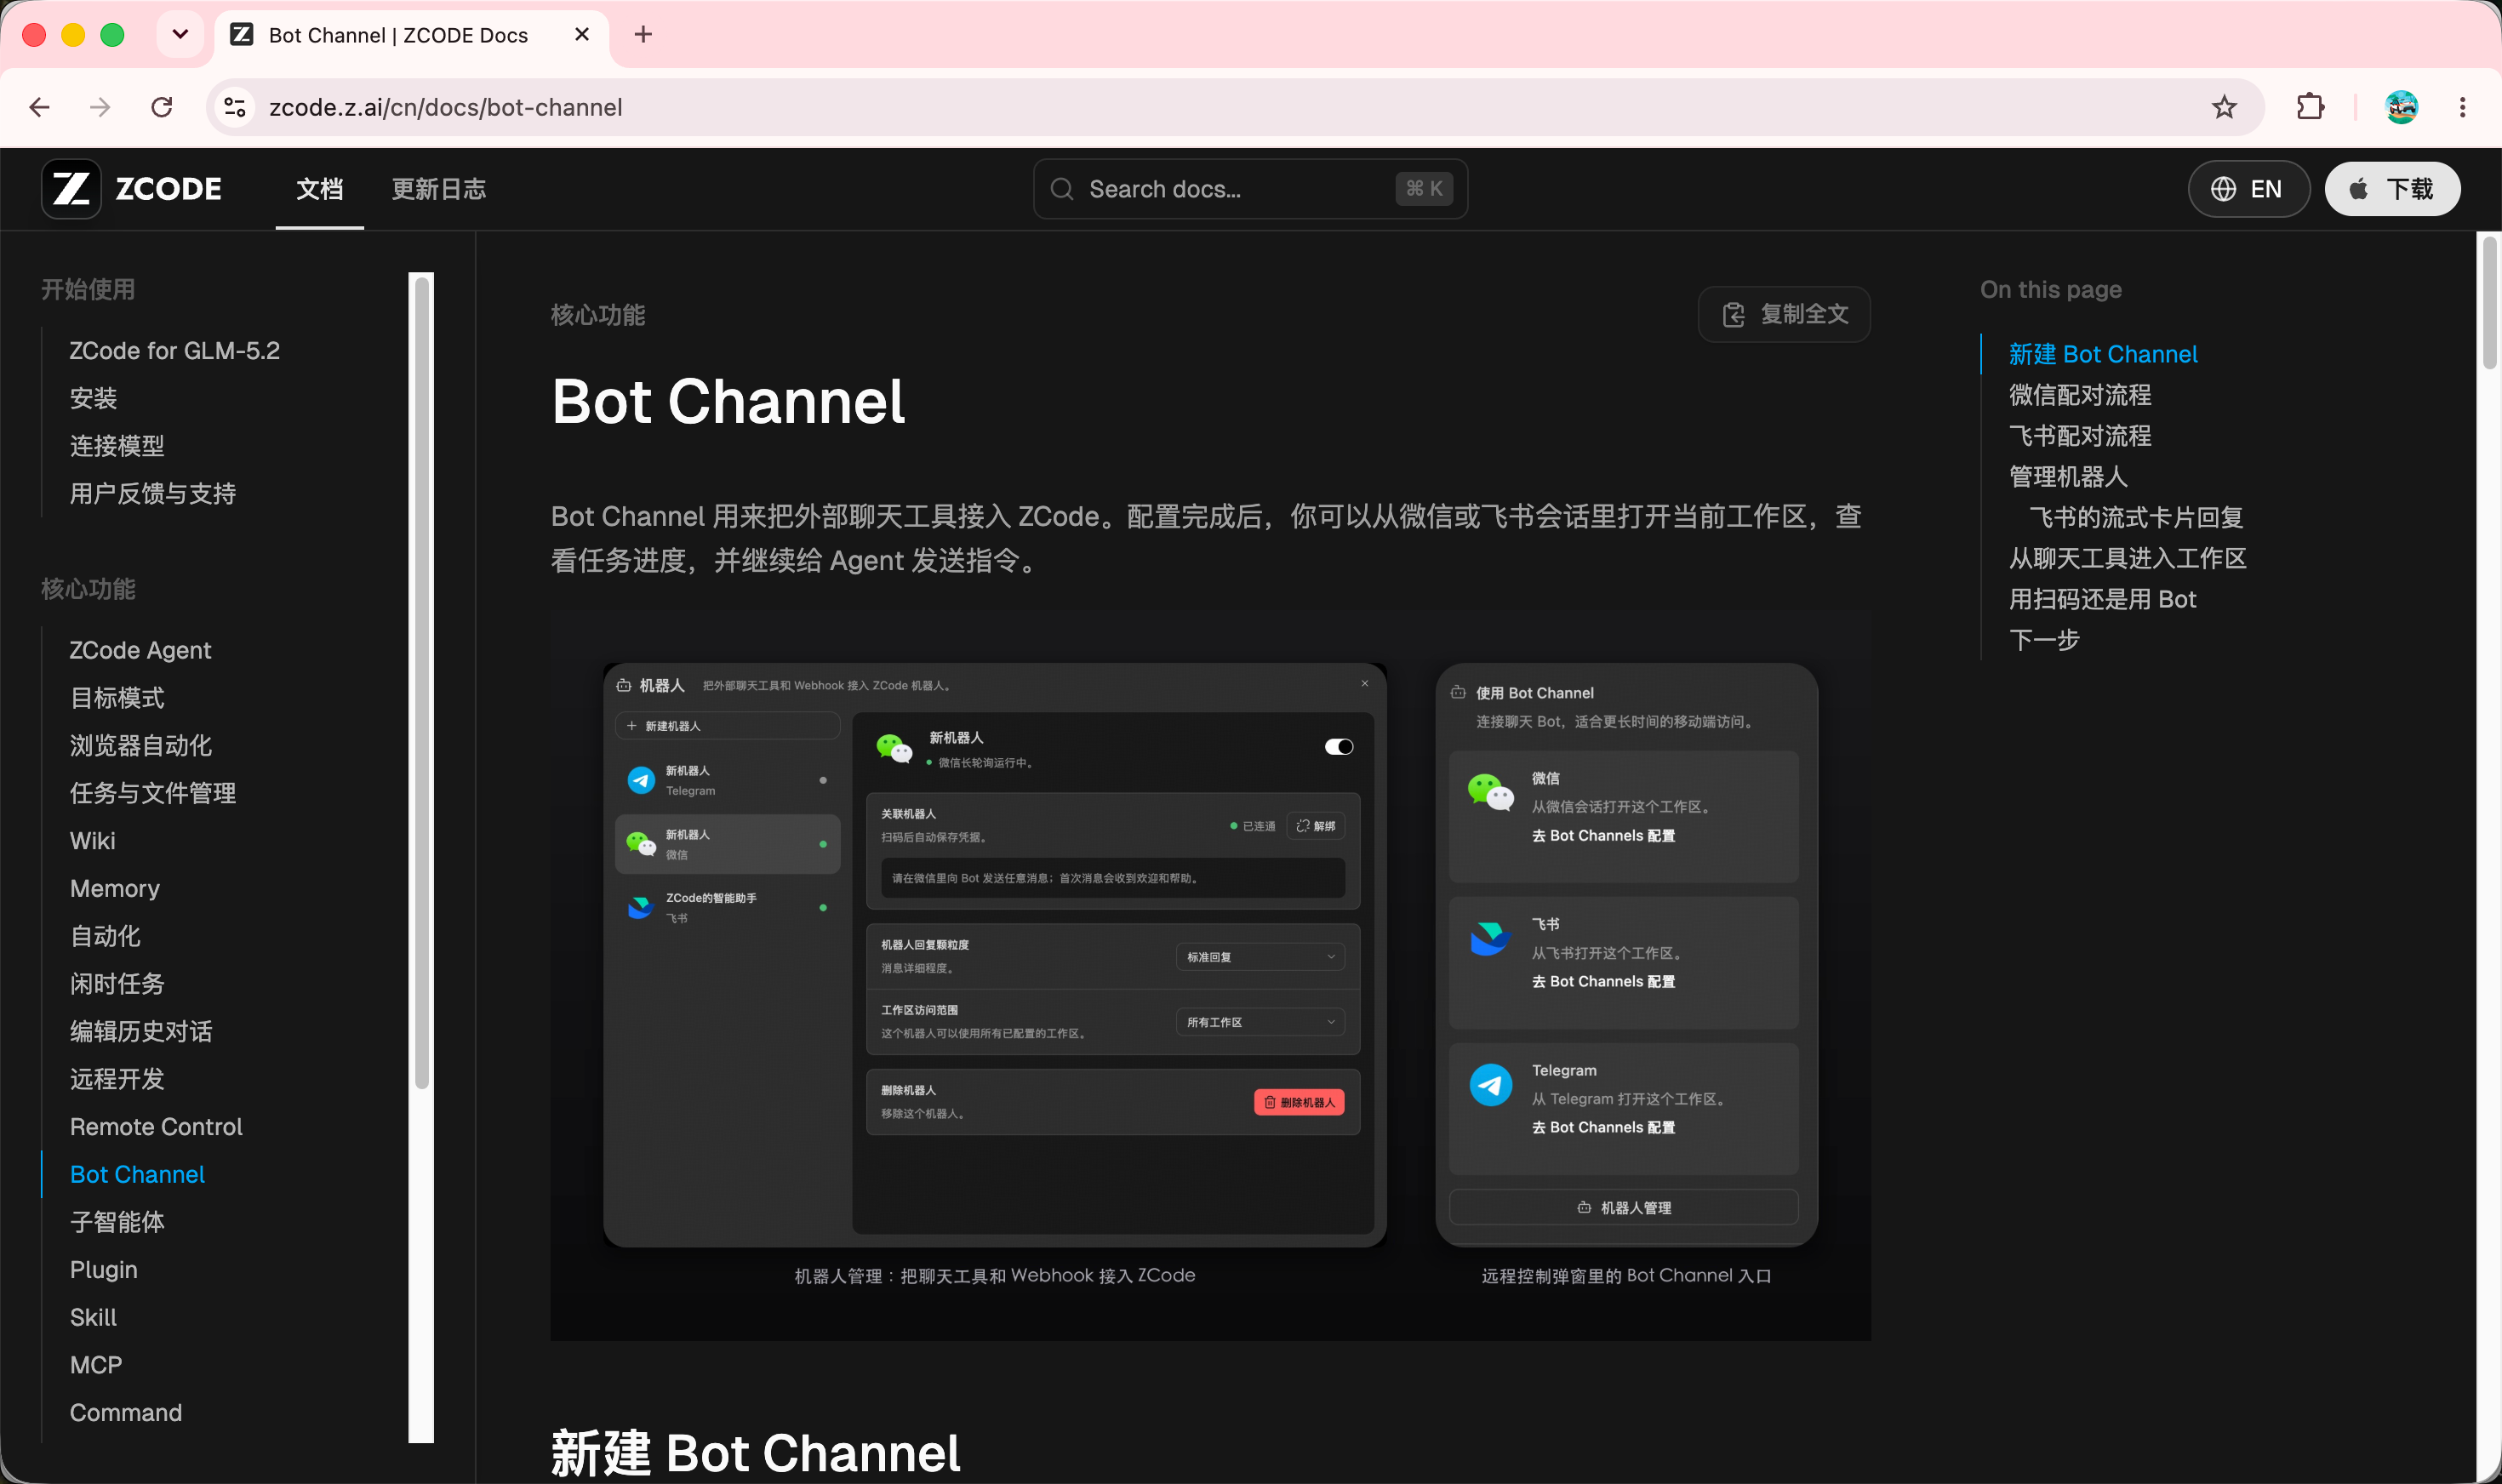Open 远程开发 in the sidebar

(x=117, y=1079)
